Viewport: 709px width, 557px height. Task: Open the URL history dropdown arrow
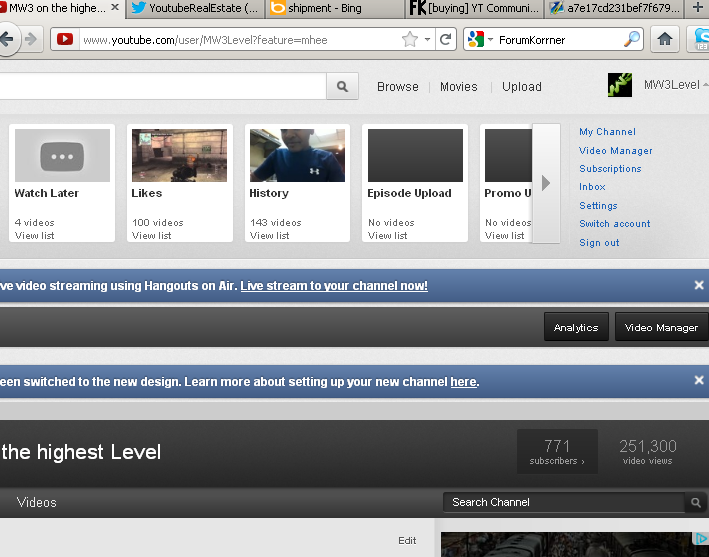(427, 40)
